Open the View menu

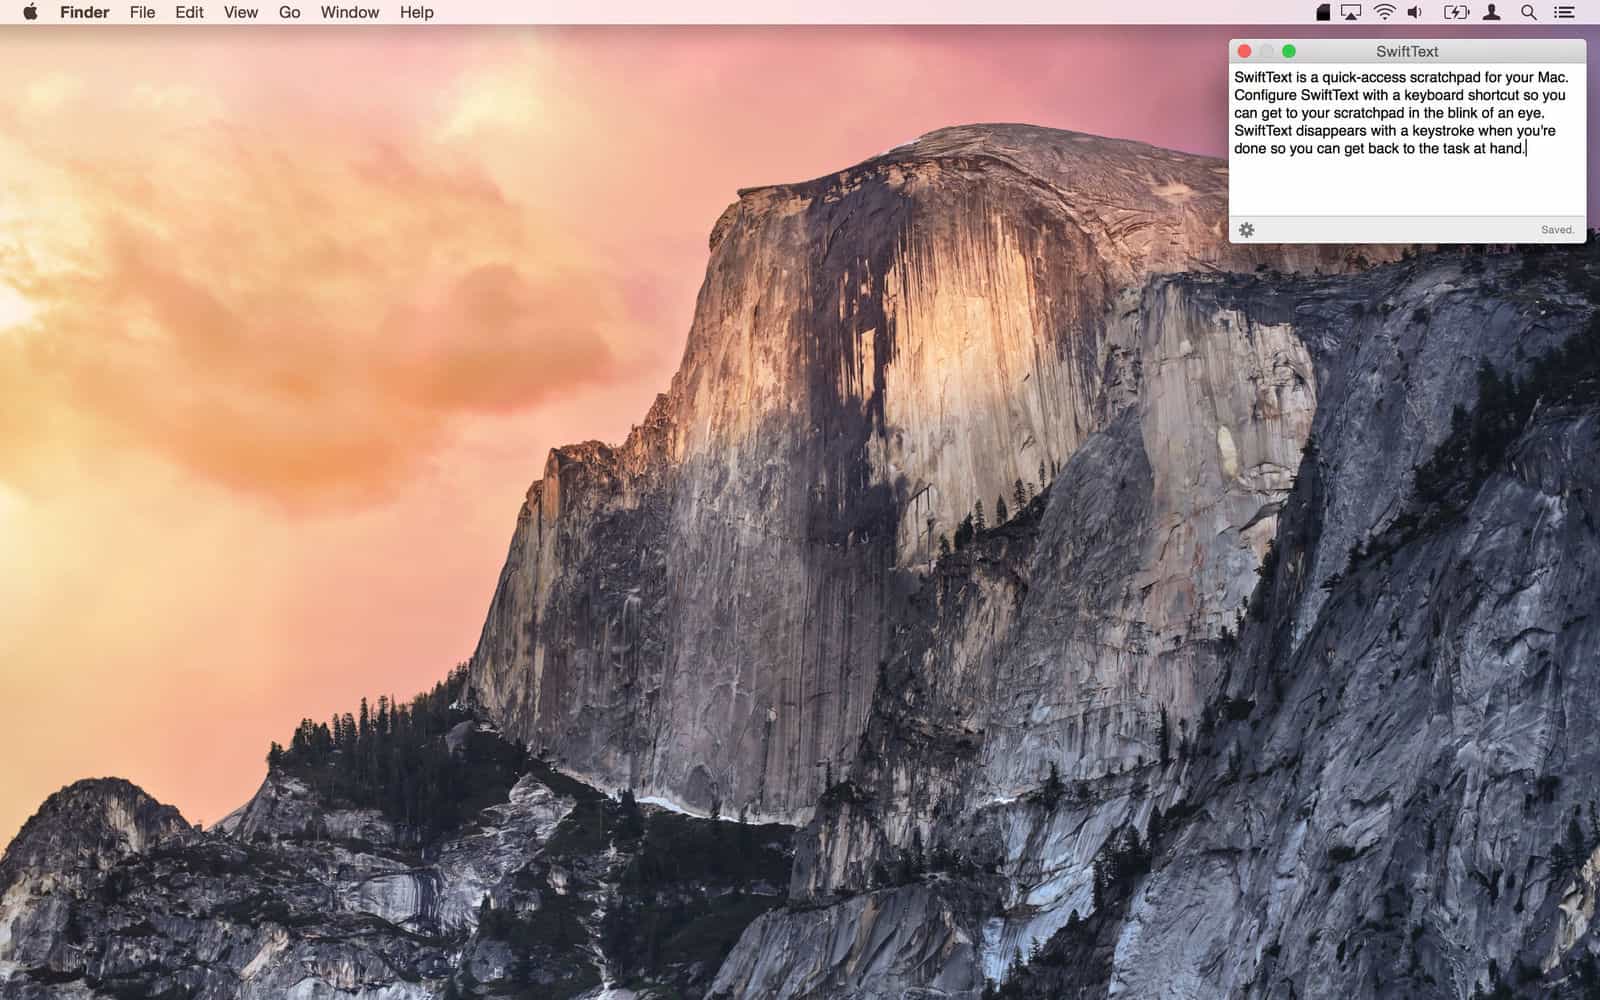239,12
